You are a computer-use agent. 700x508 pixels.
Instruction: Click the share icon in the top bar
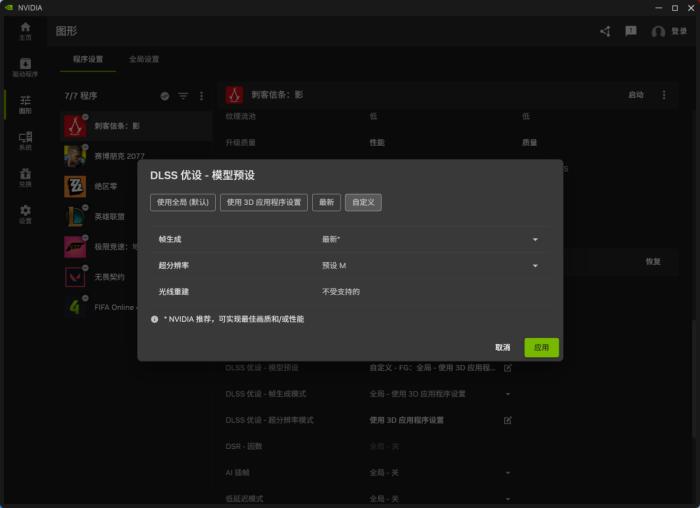[x=605, y=31]
